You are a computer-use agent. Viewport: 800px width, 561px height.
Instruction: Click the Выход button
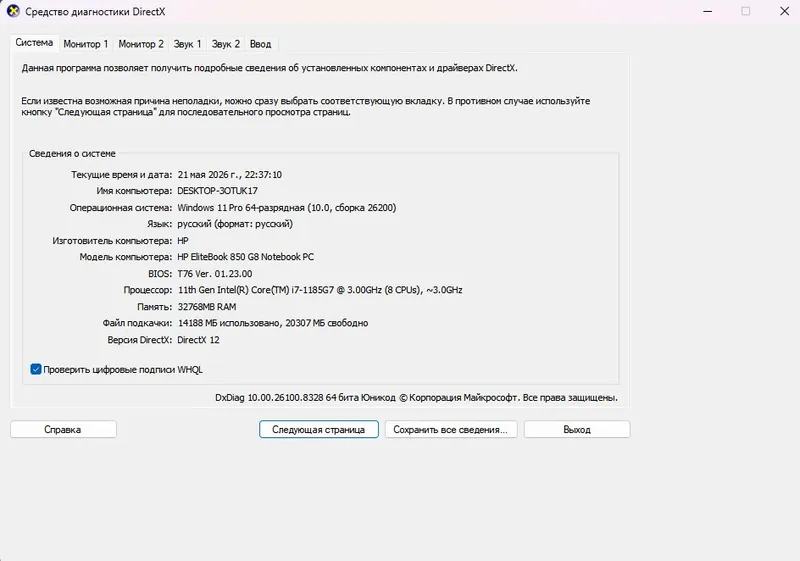[x=577, y=429]
